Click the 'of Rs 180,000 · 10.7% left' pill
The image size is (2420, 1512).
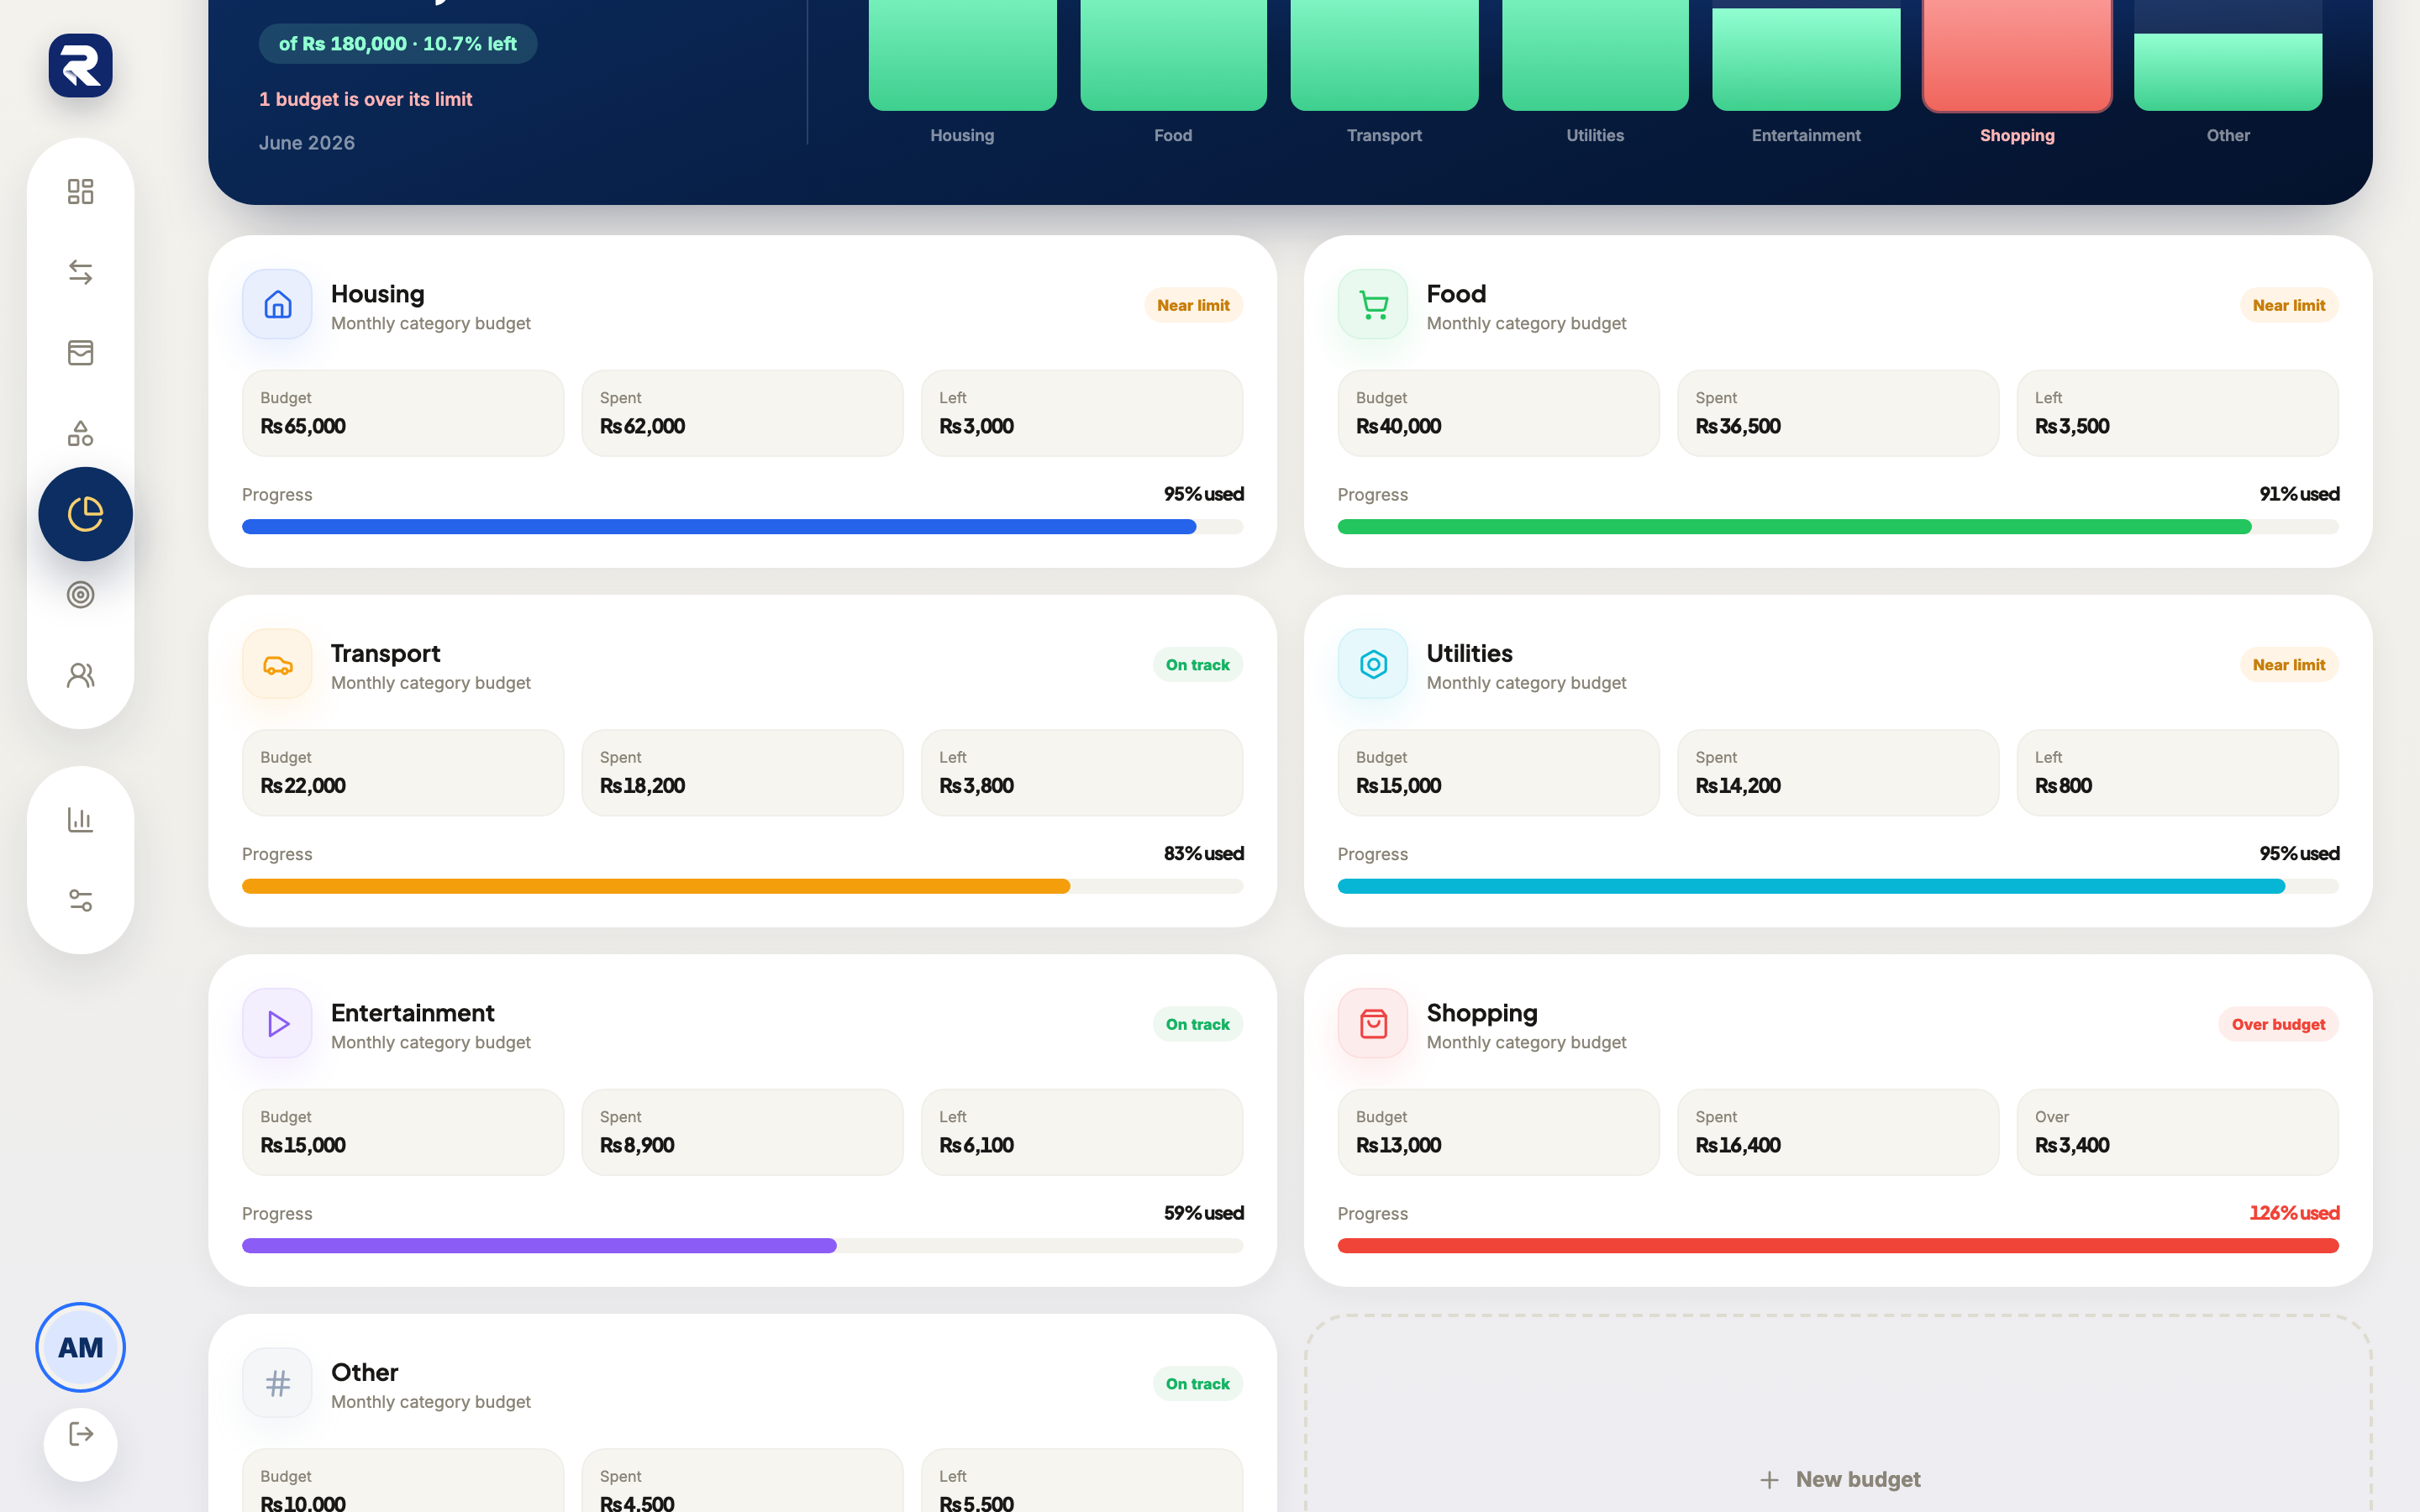pyautogui.click(x=398, y=44)
